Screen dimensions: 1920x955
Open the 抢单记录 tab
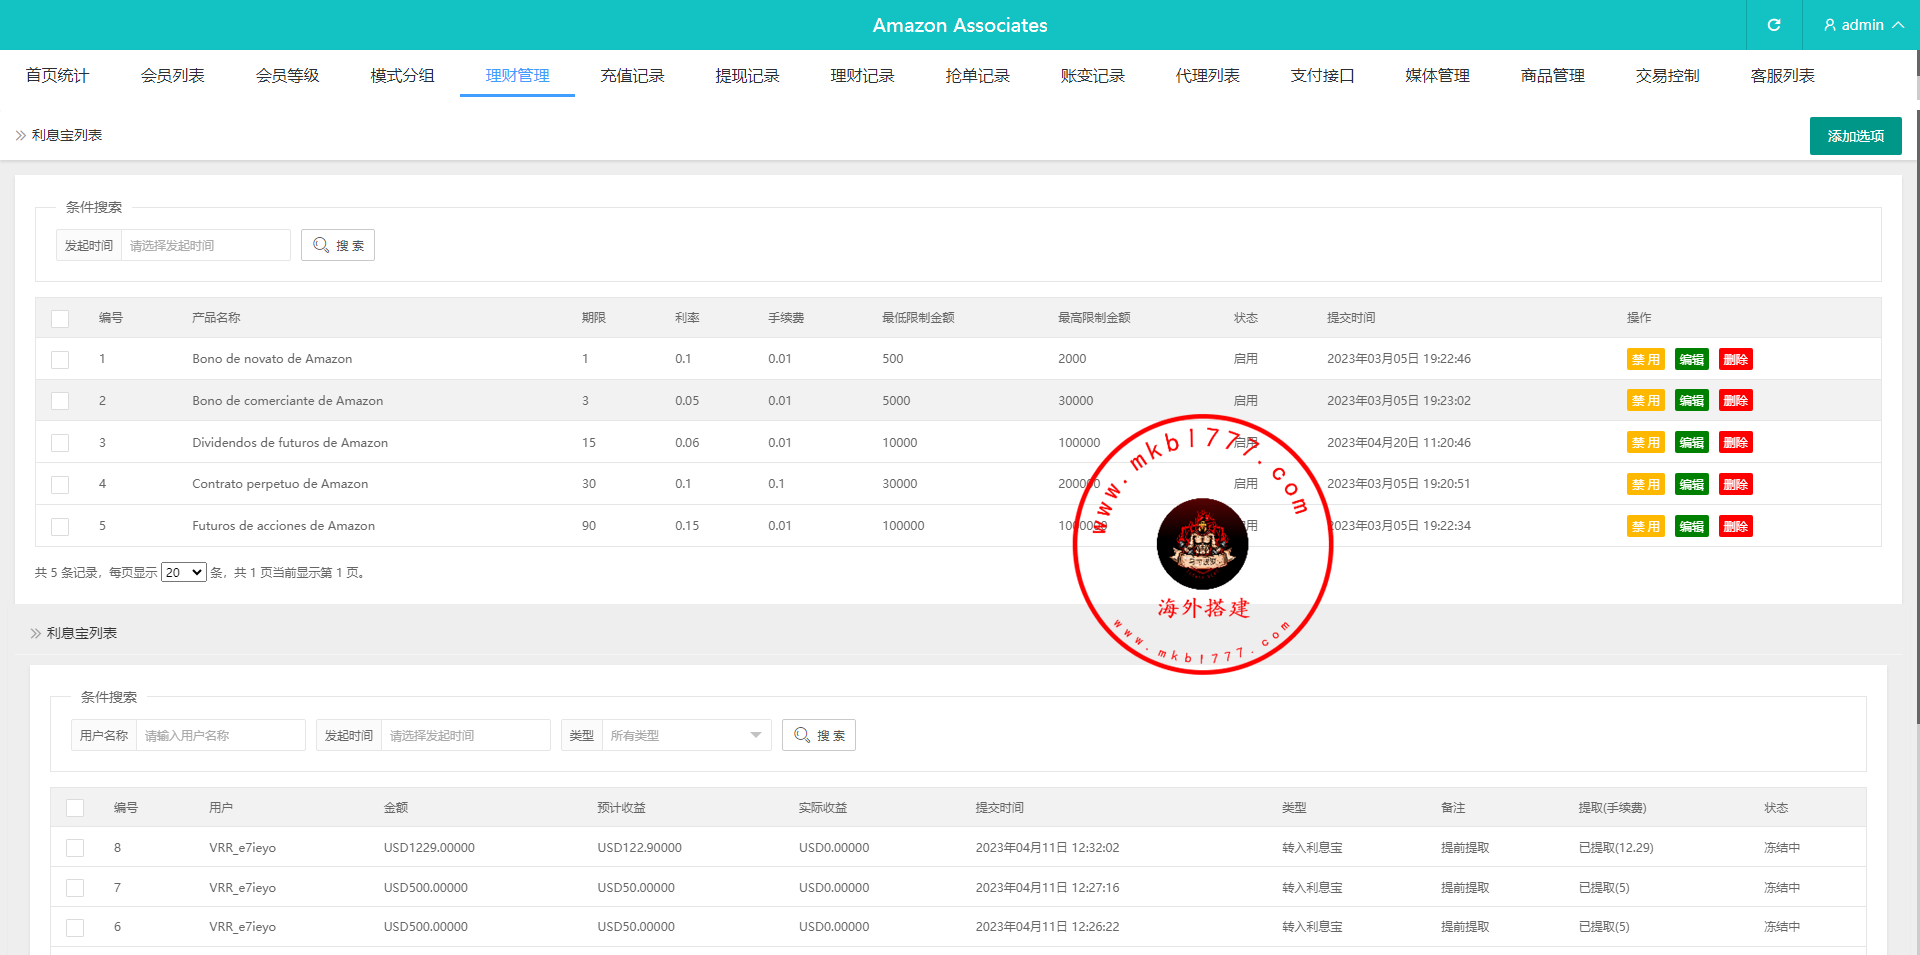[x=977, y=76]
